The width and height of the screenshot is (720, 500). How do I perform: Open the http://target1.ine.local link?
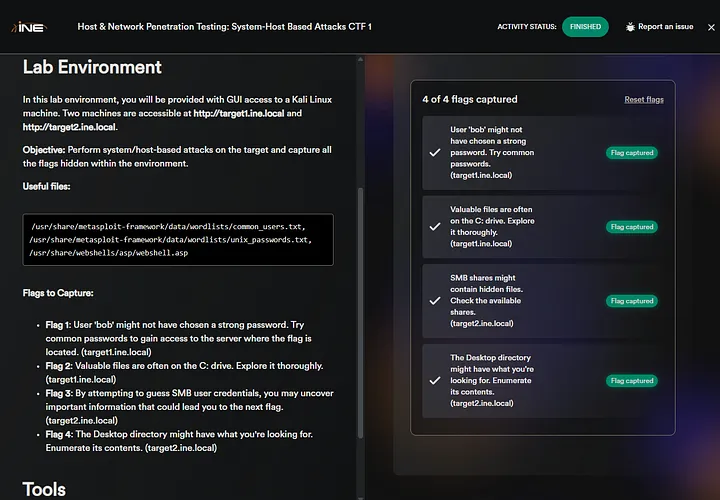point(239,113)
